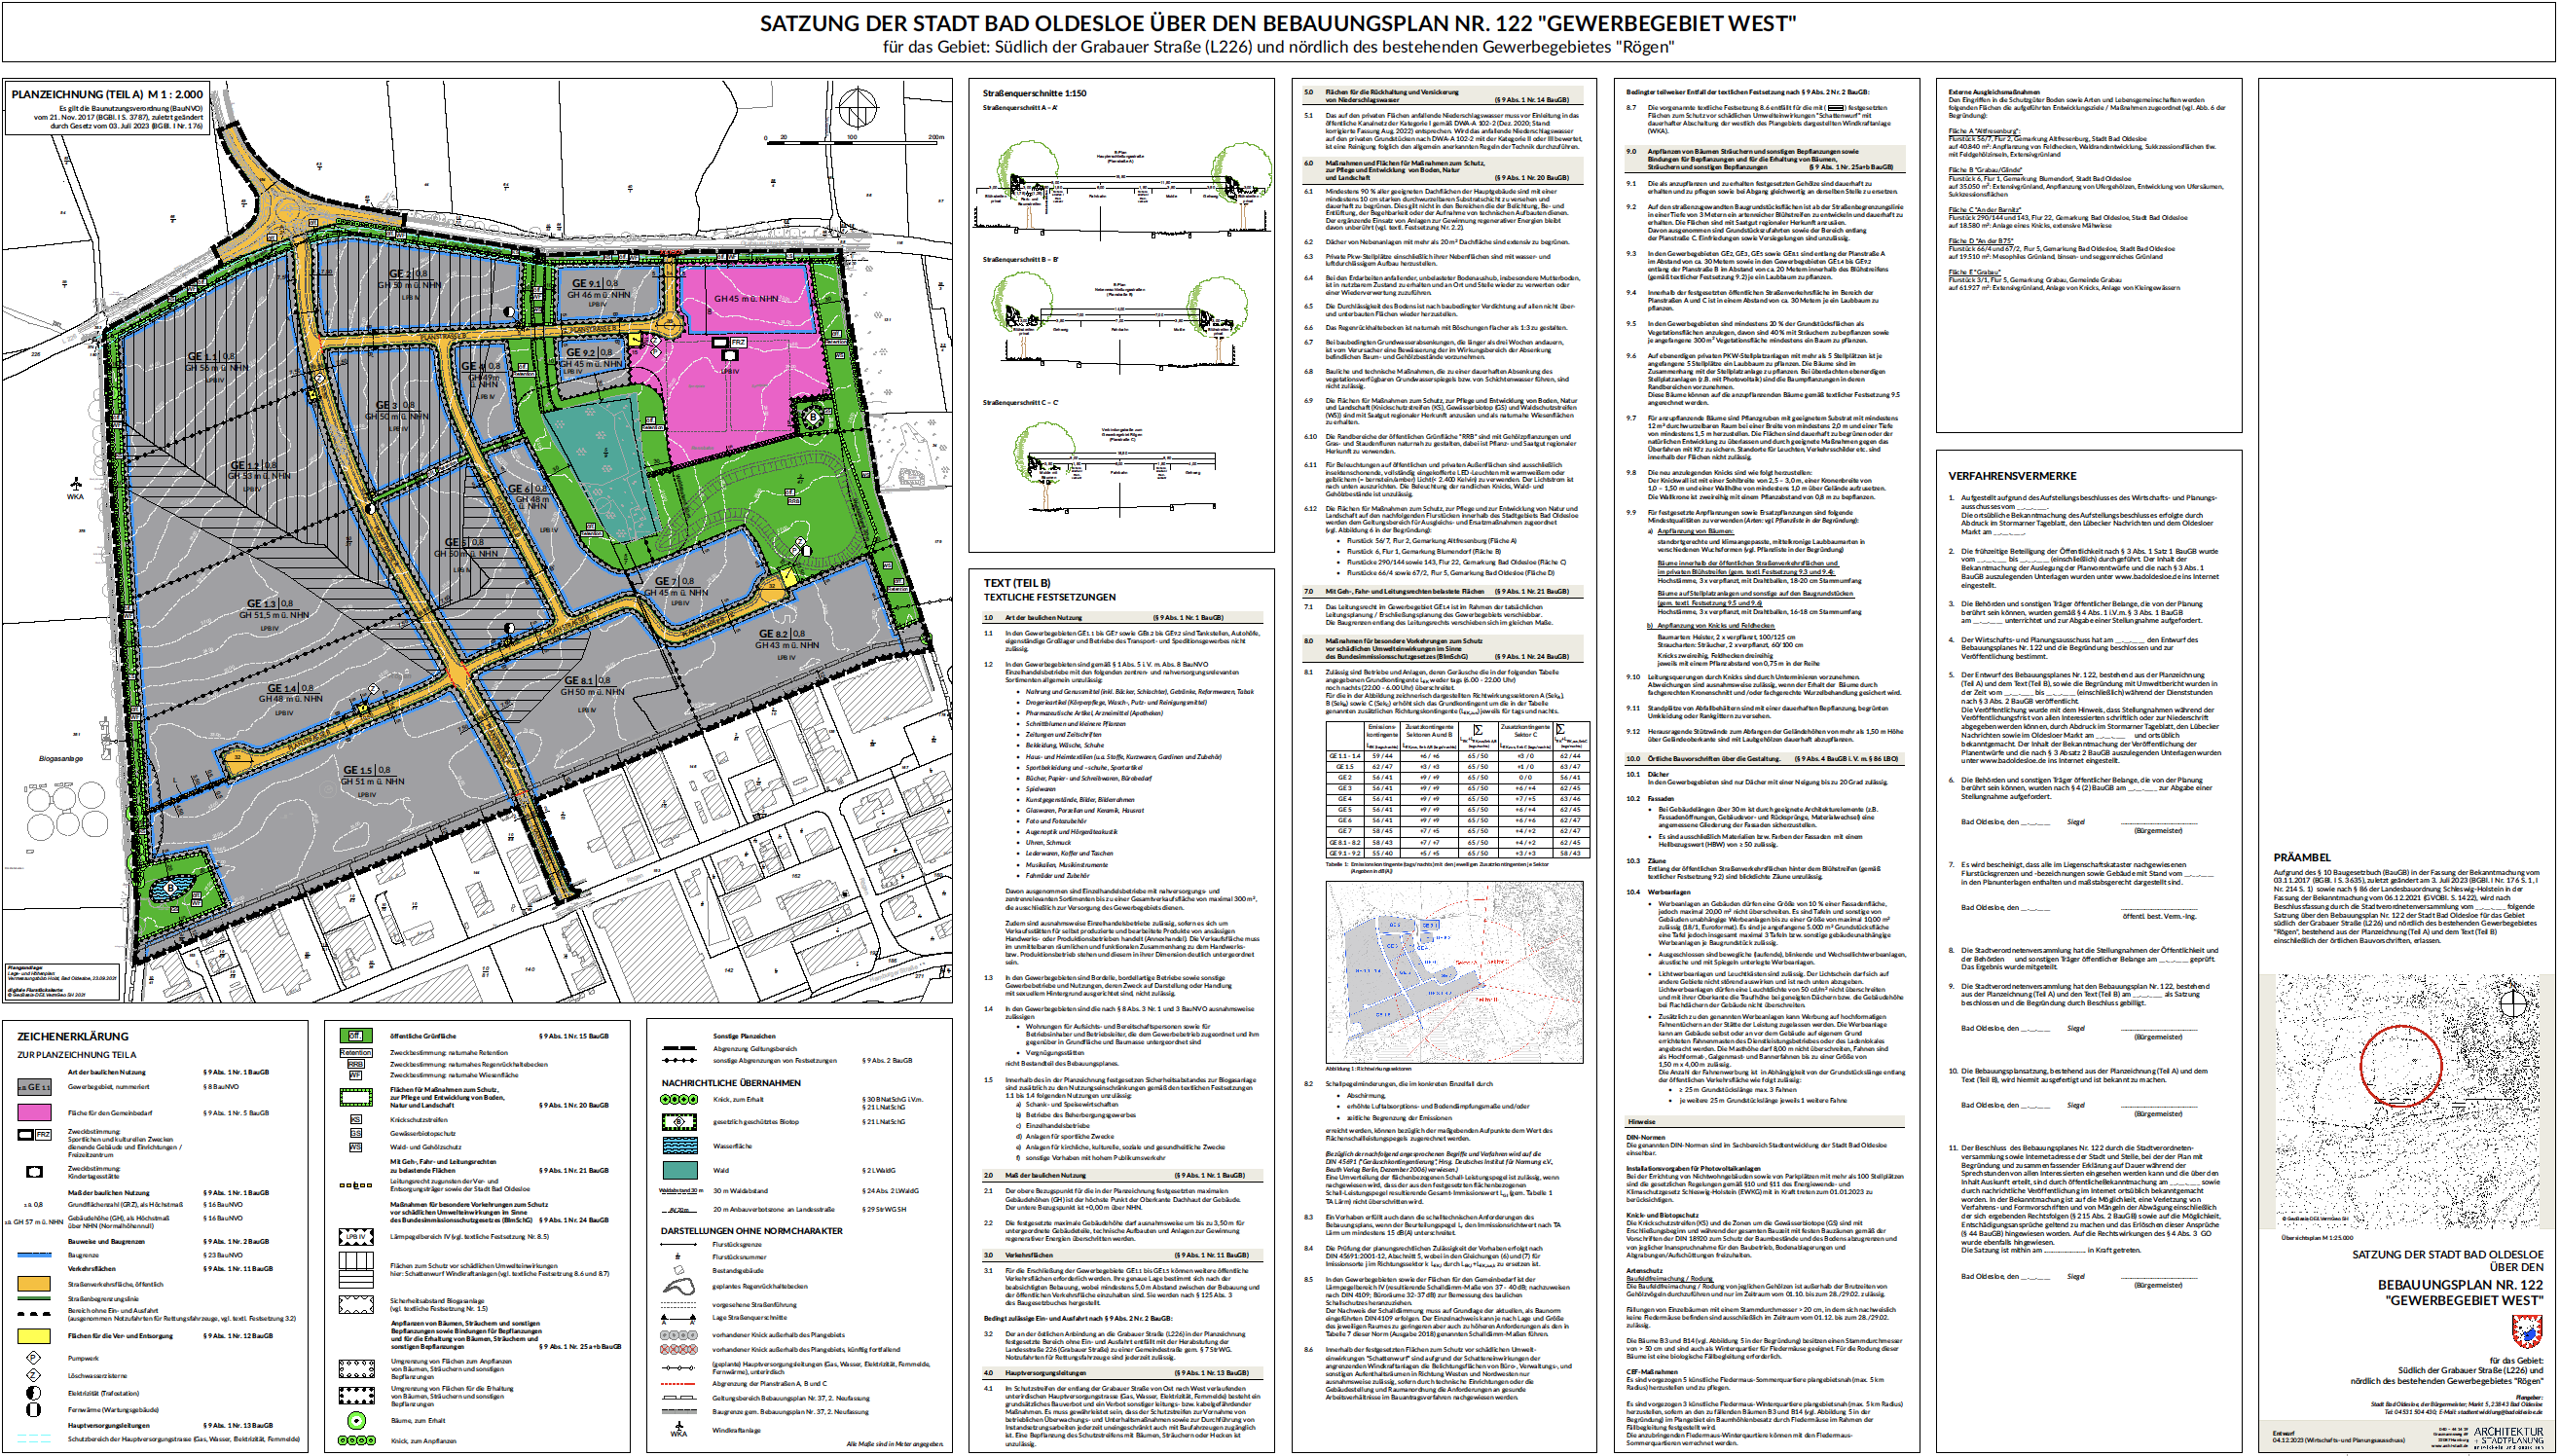This screenshot has width=2560, height=1456.
Task: Click the Windkraftanlage WKA symbol in the legend
Action: pyautogui.click(x=678, y=1429)
